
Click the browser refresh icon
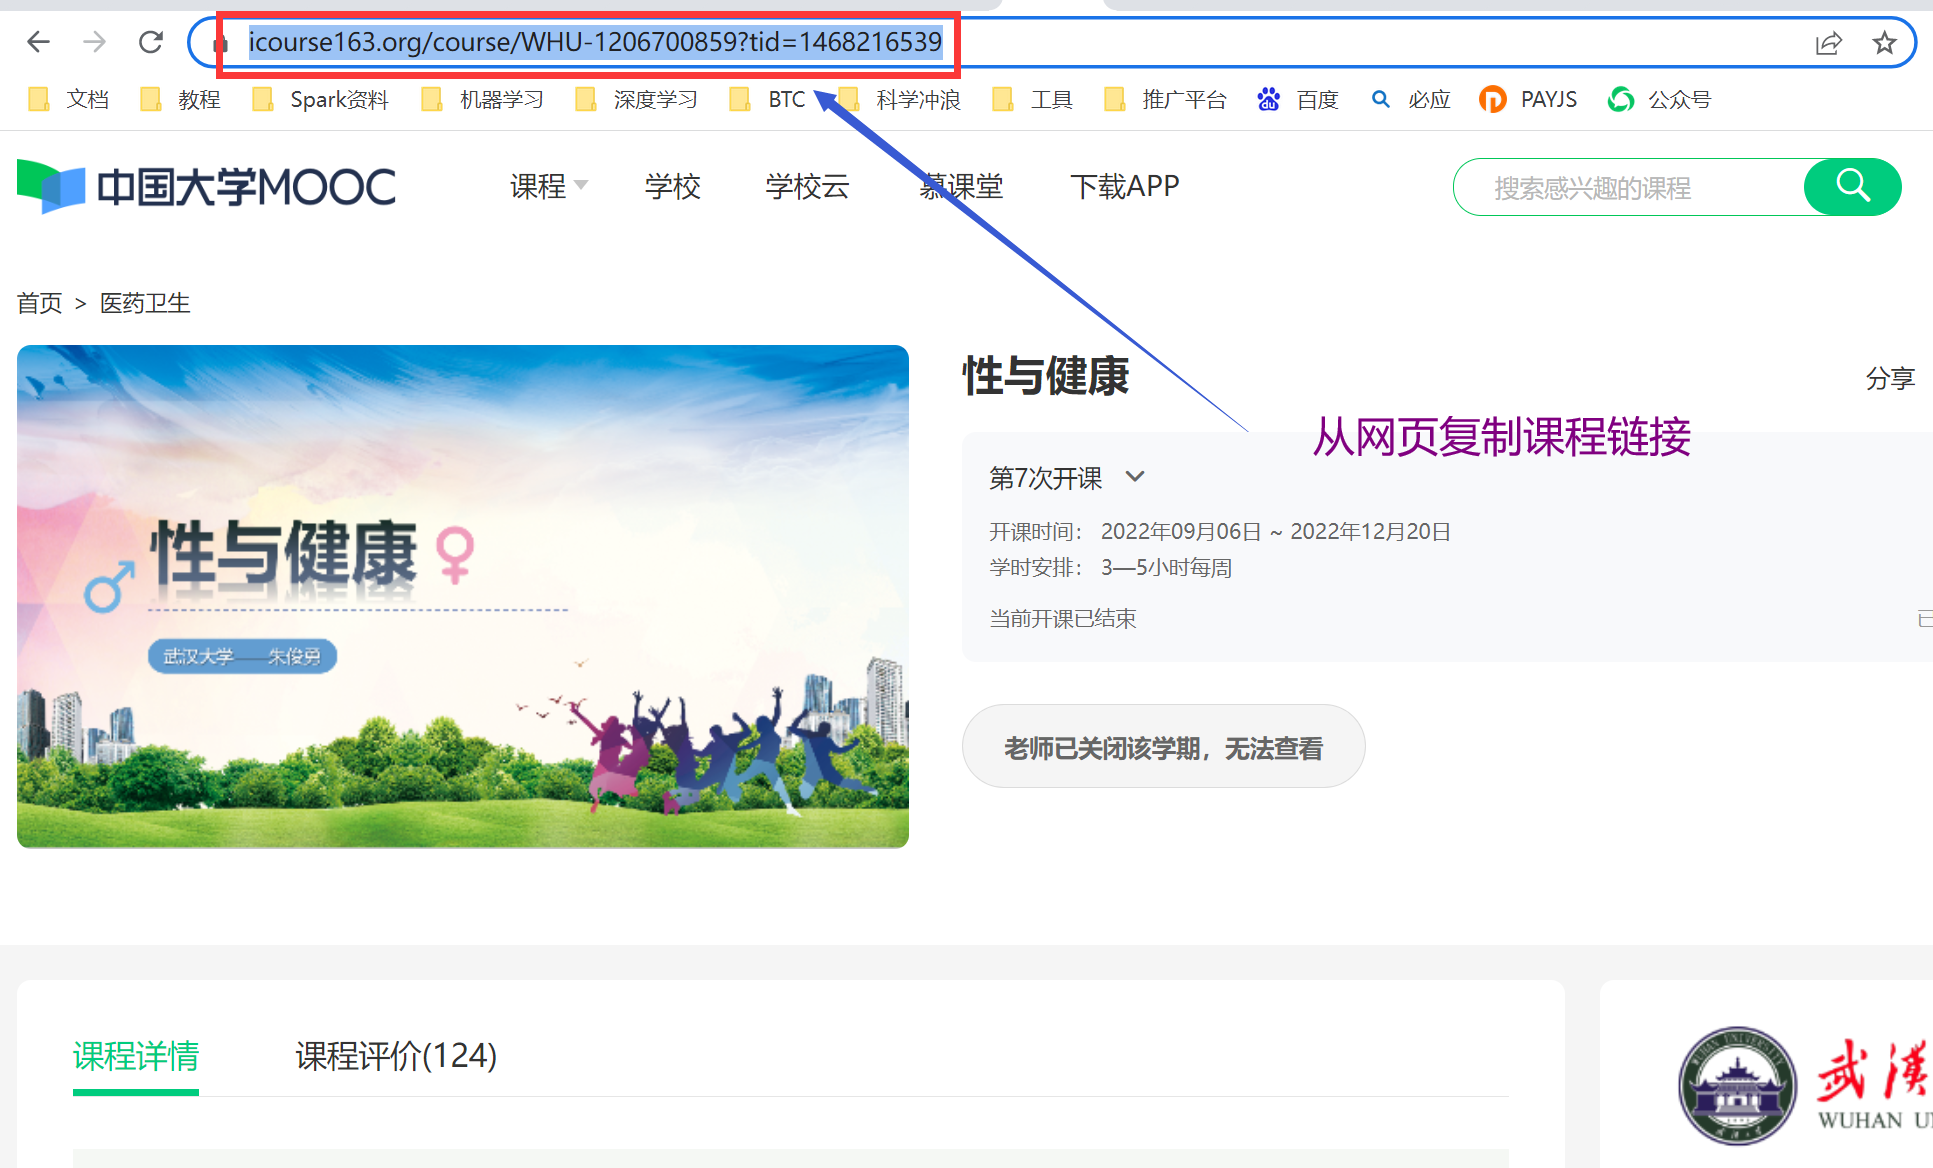(150, 41)
